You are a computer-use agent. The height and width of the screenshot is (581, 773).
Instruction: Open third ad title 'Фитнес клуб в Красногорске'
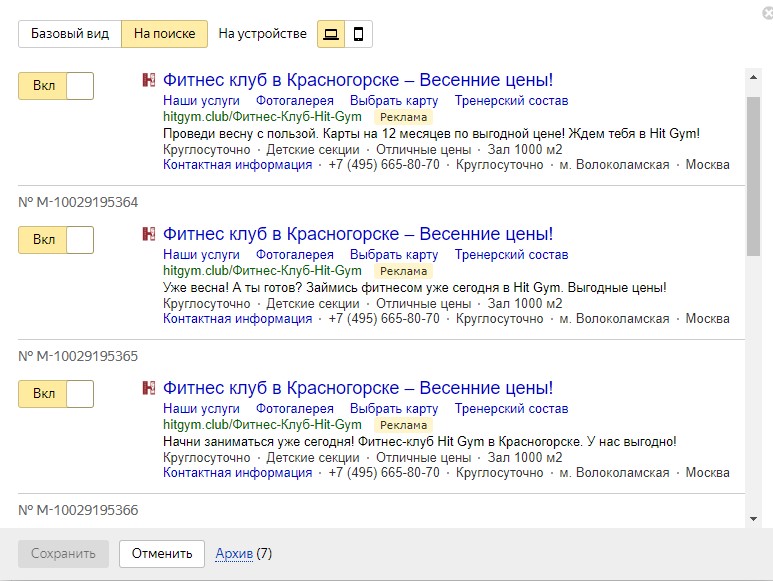[x=358, y=388]
